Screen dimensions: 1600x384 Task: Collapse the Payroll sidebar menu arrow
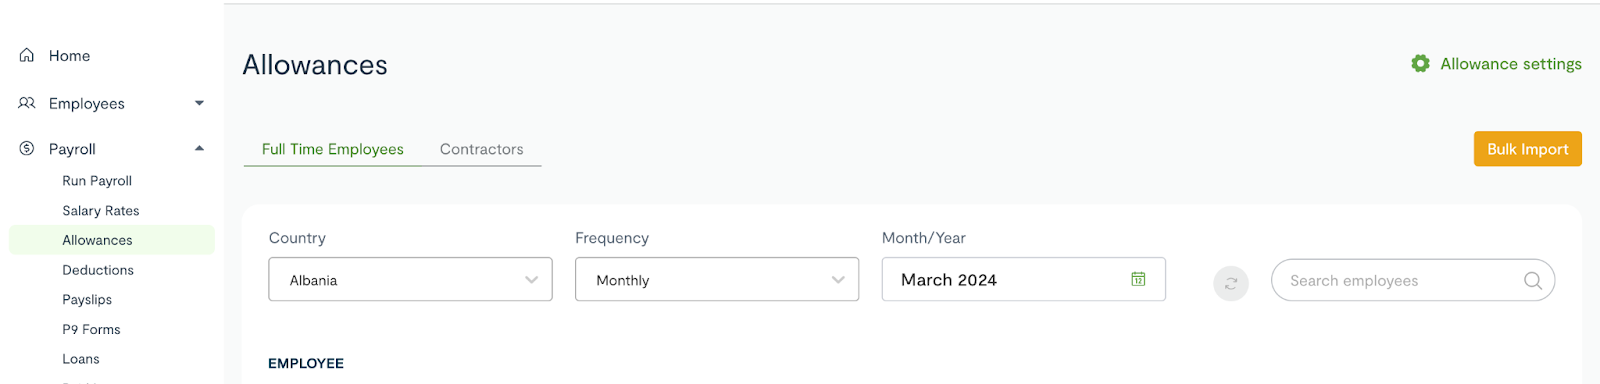point(199,148)
